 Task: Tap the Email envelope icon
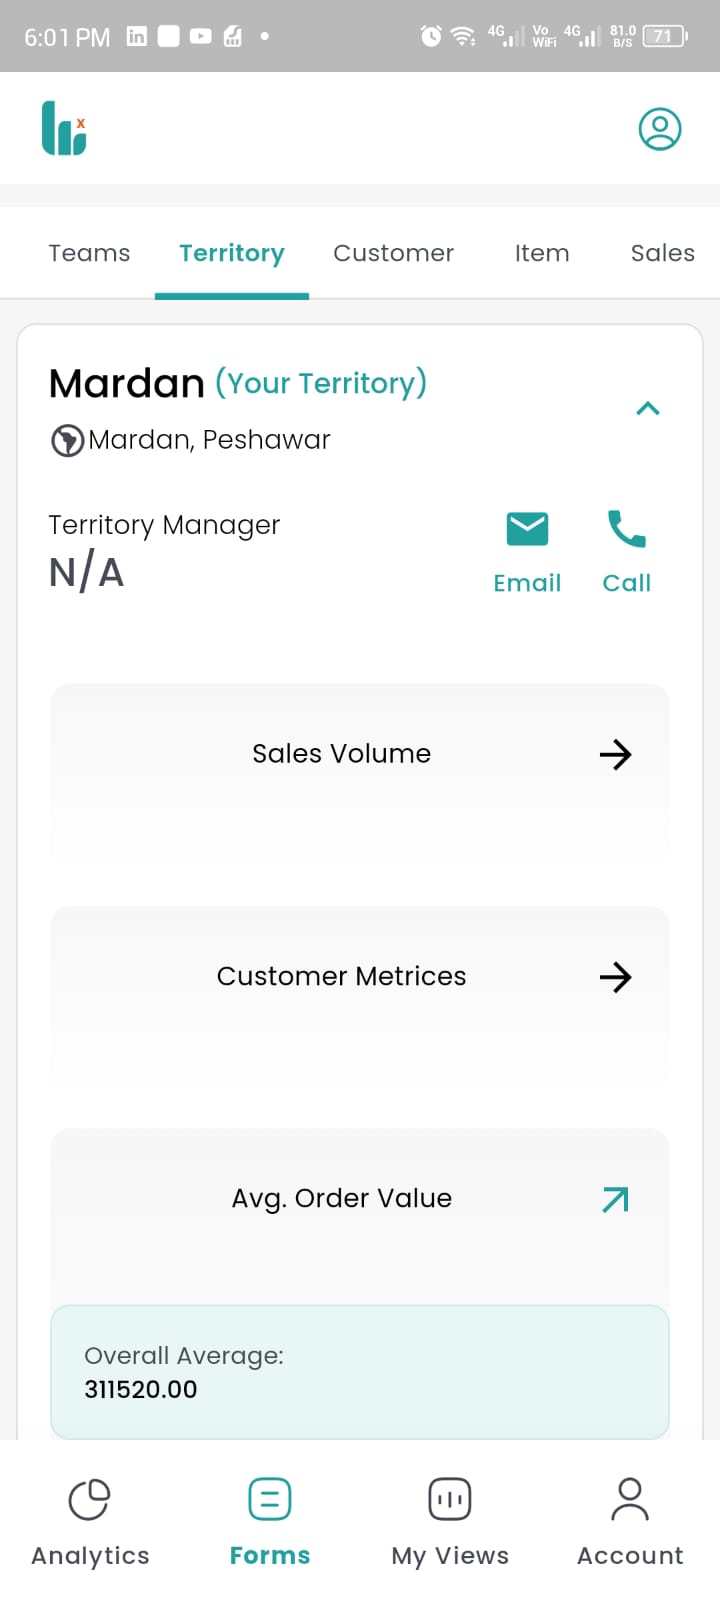point(527,529)
